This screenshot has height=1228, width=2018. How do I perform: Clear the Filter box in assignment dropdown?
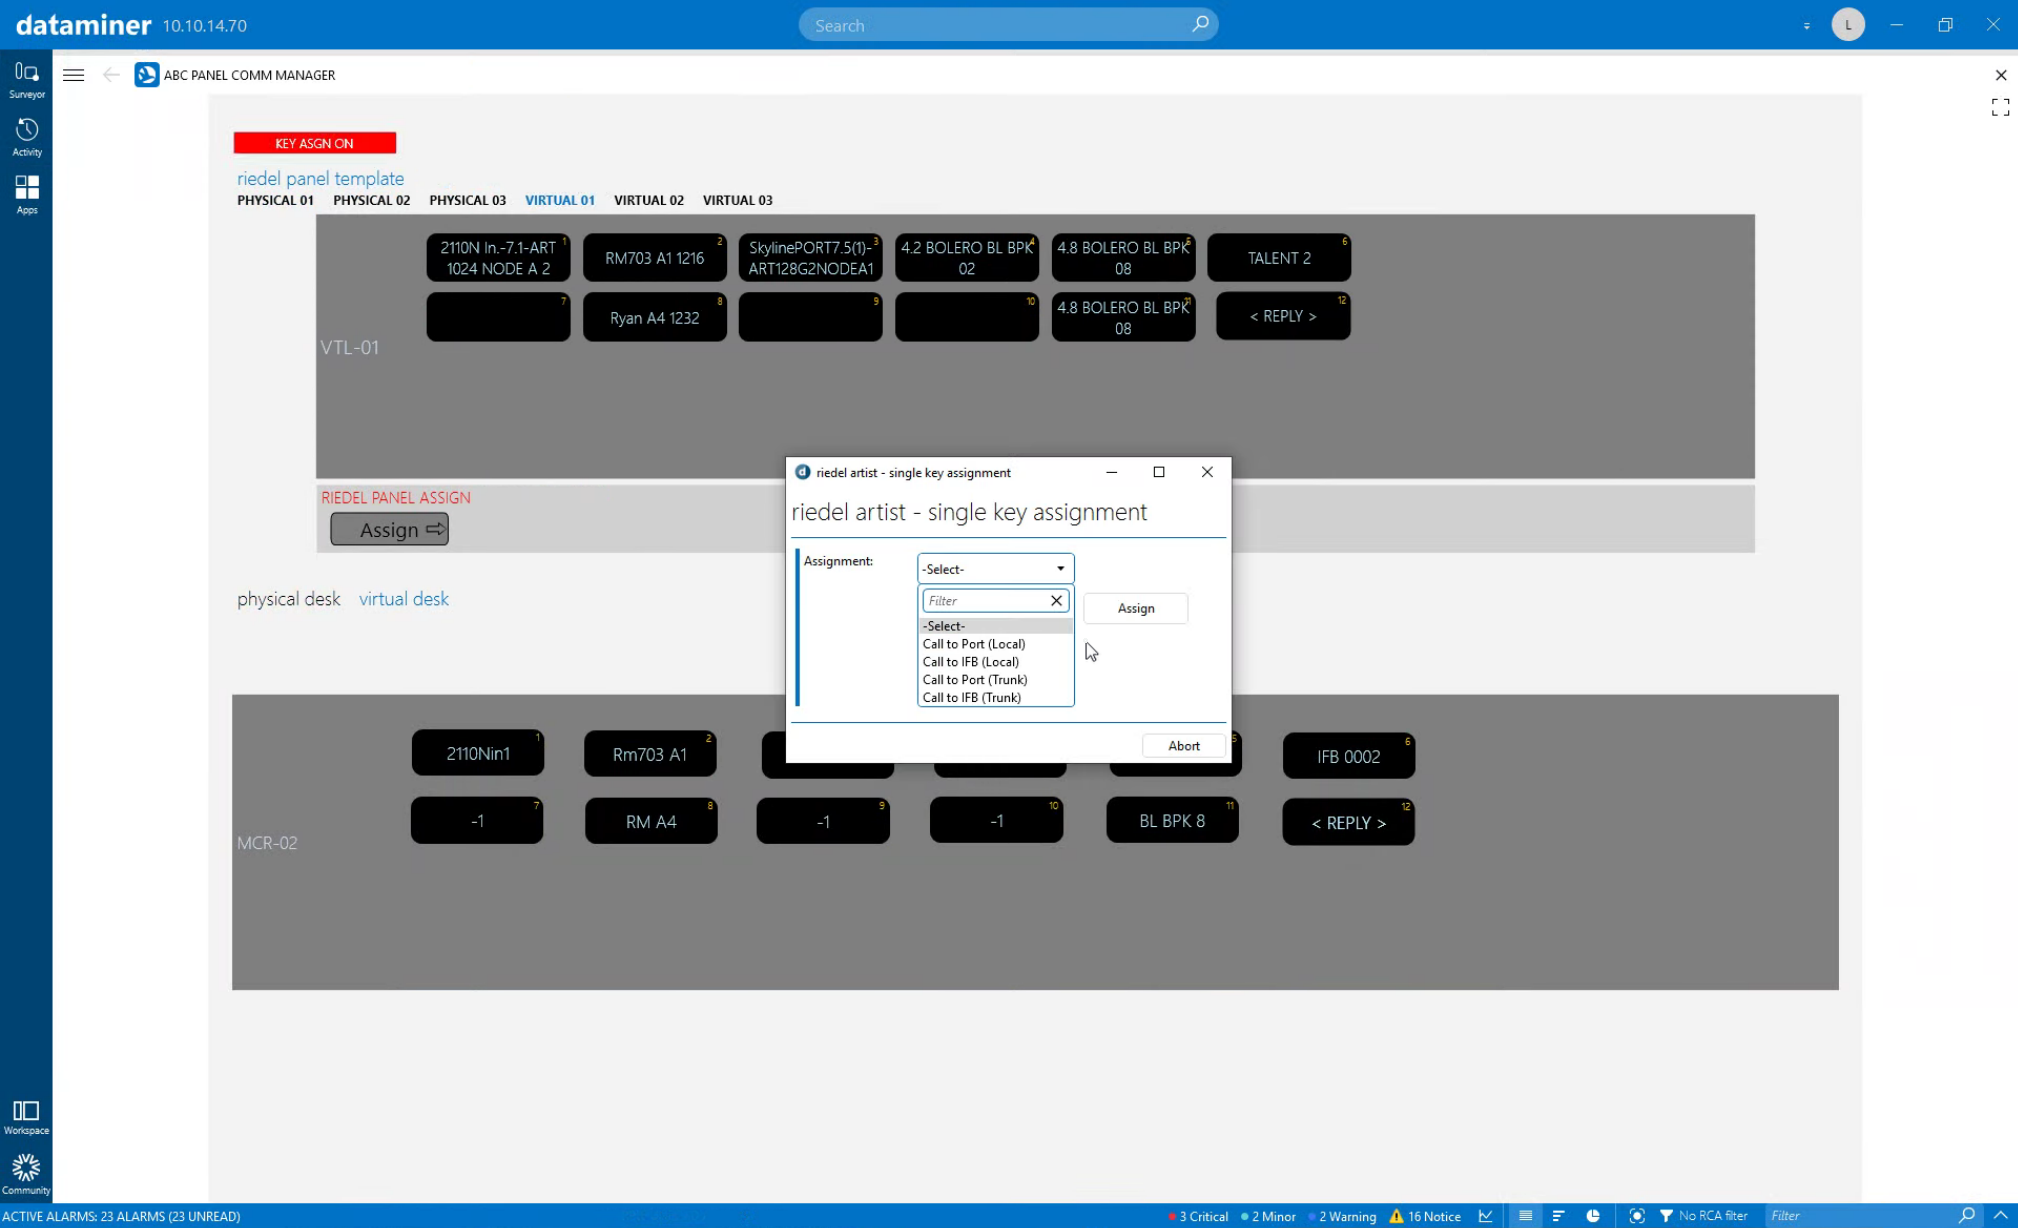click(x=1056, y=600)
